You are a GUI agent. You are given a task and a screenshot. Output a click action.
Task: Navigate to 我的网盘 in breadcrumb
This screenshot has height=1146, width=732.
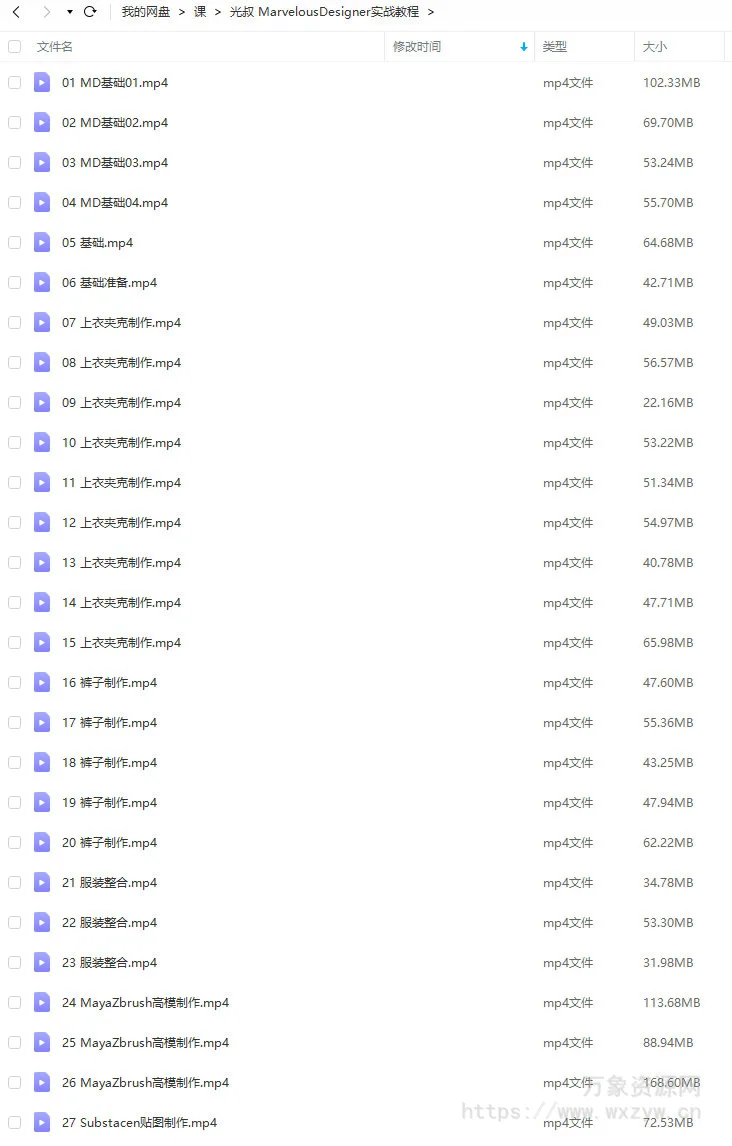click(x=145, y=12)
